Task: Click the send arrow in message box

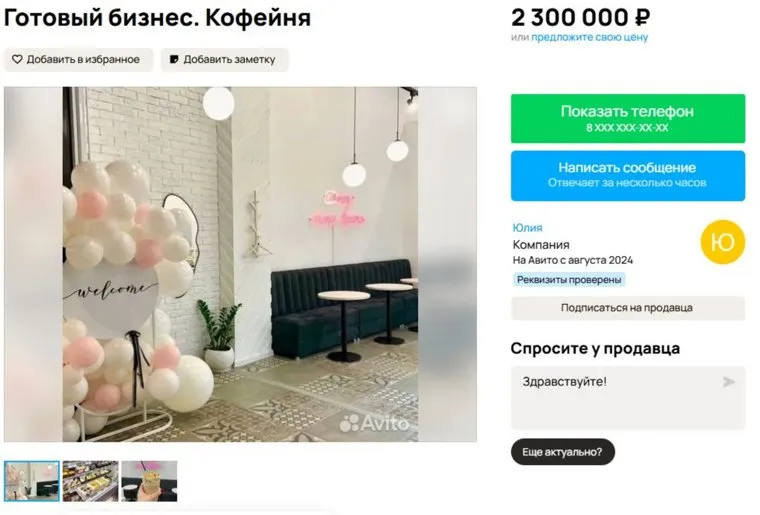Action: 728,382
